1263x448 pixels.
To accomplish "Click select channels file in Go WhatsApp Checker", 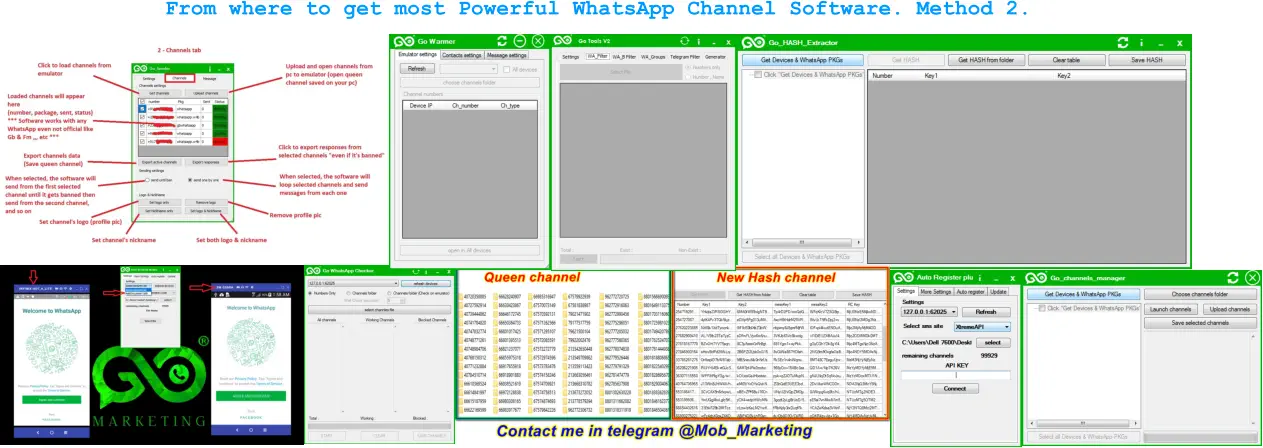I will pos(379,310).
